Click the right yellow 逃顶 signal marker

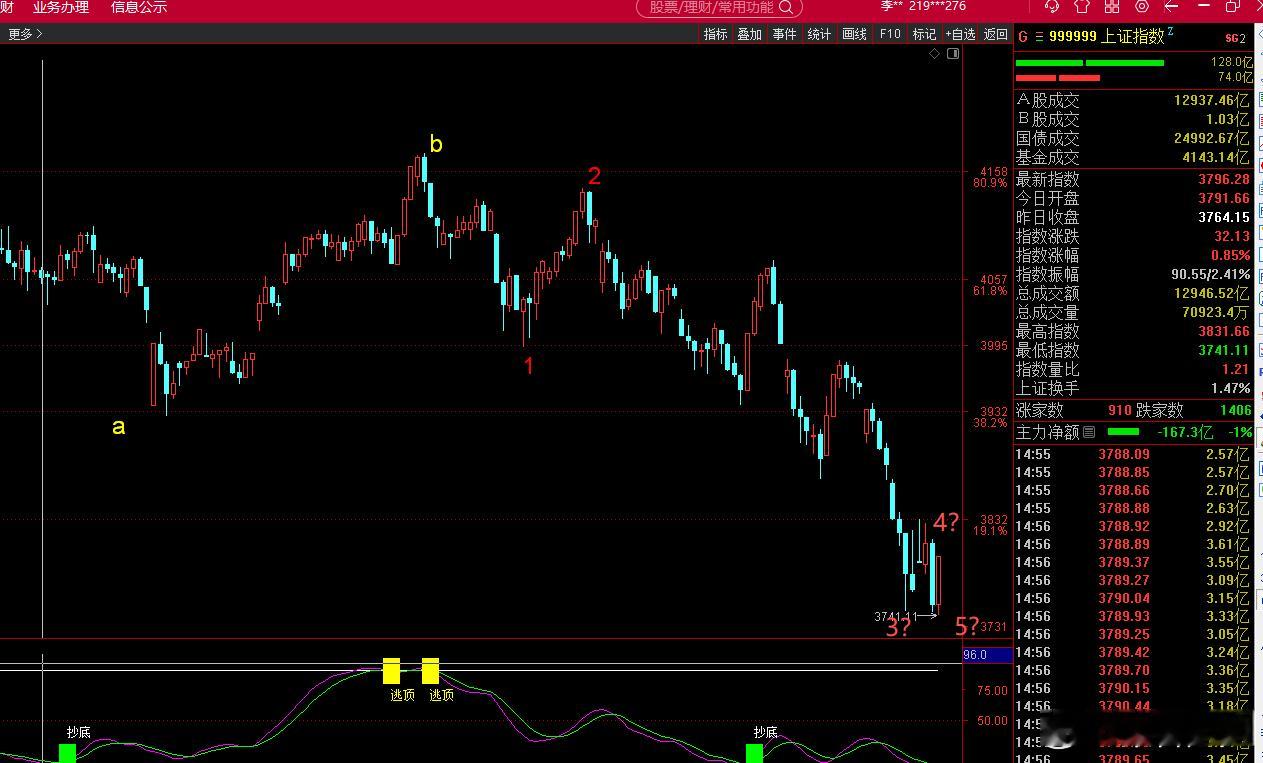pos(430,670)
